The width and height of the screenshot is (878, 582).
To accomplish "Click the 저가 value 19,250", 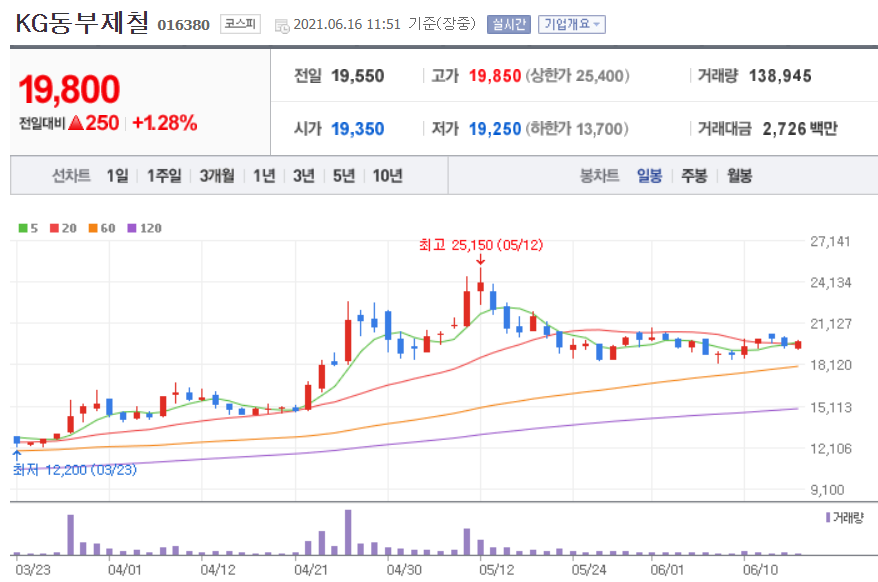I will tap(495, 129).
